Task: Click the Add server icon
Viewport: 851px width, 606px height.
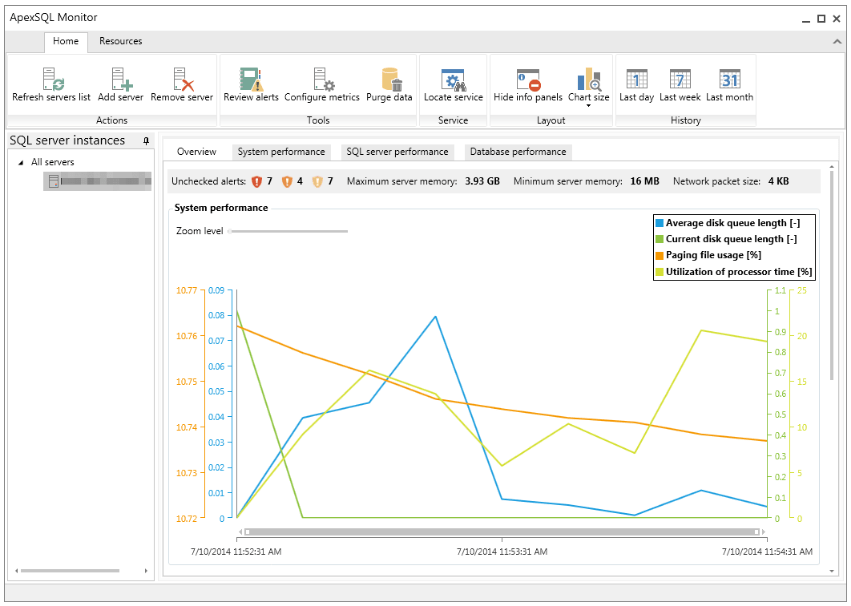Action: click(121, 79)
